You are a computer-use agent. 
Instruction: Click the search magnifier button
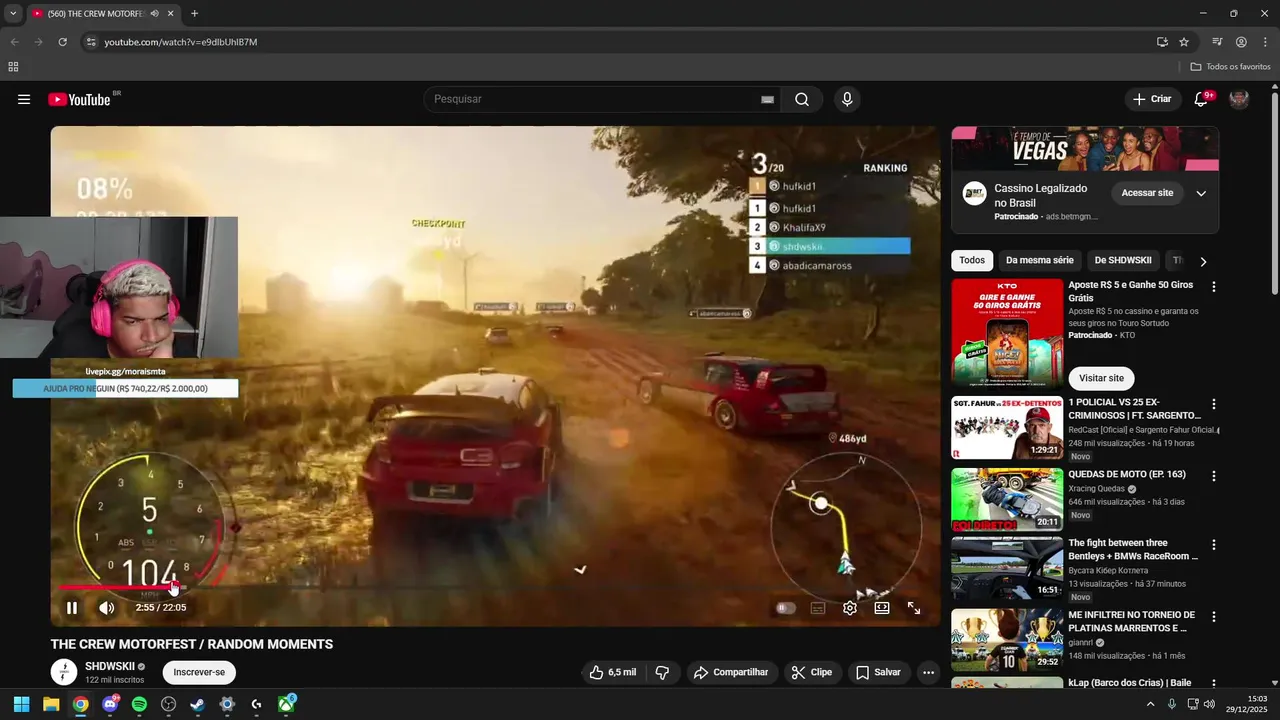(x=802, y=99)
